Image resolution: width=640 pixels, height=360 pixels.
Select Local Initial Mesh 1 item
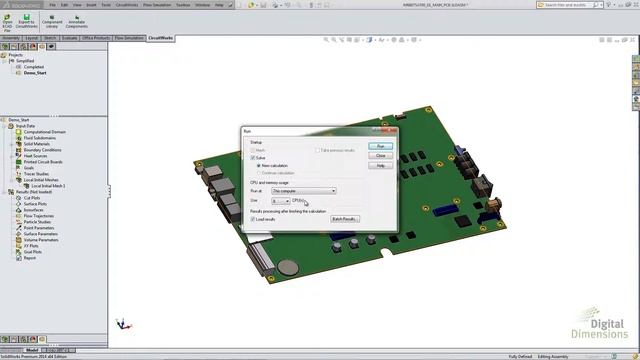point(48,186)
